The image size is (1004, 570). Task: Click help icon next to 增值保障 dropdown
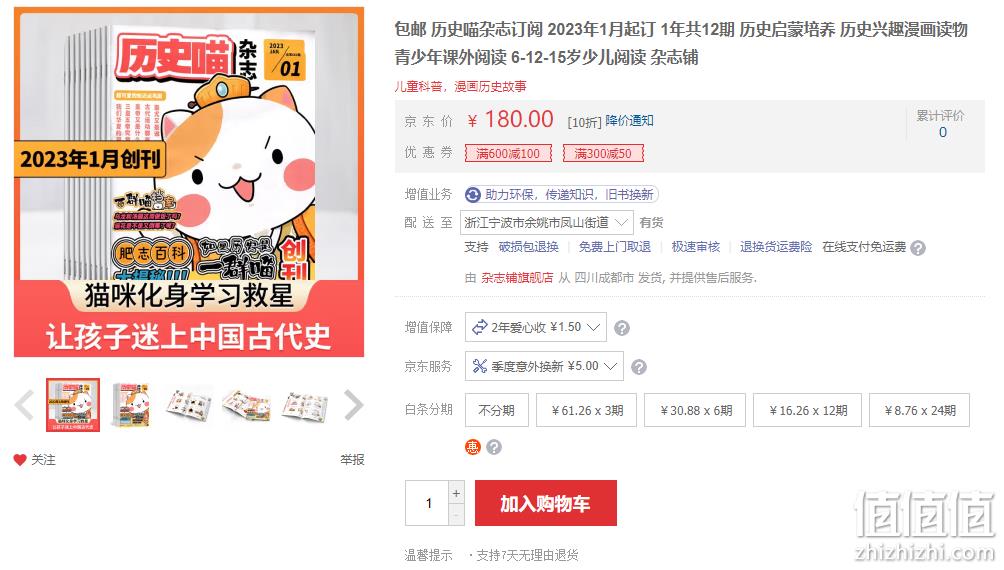pyautogui.click(x=622, y=329)
